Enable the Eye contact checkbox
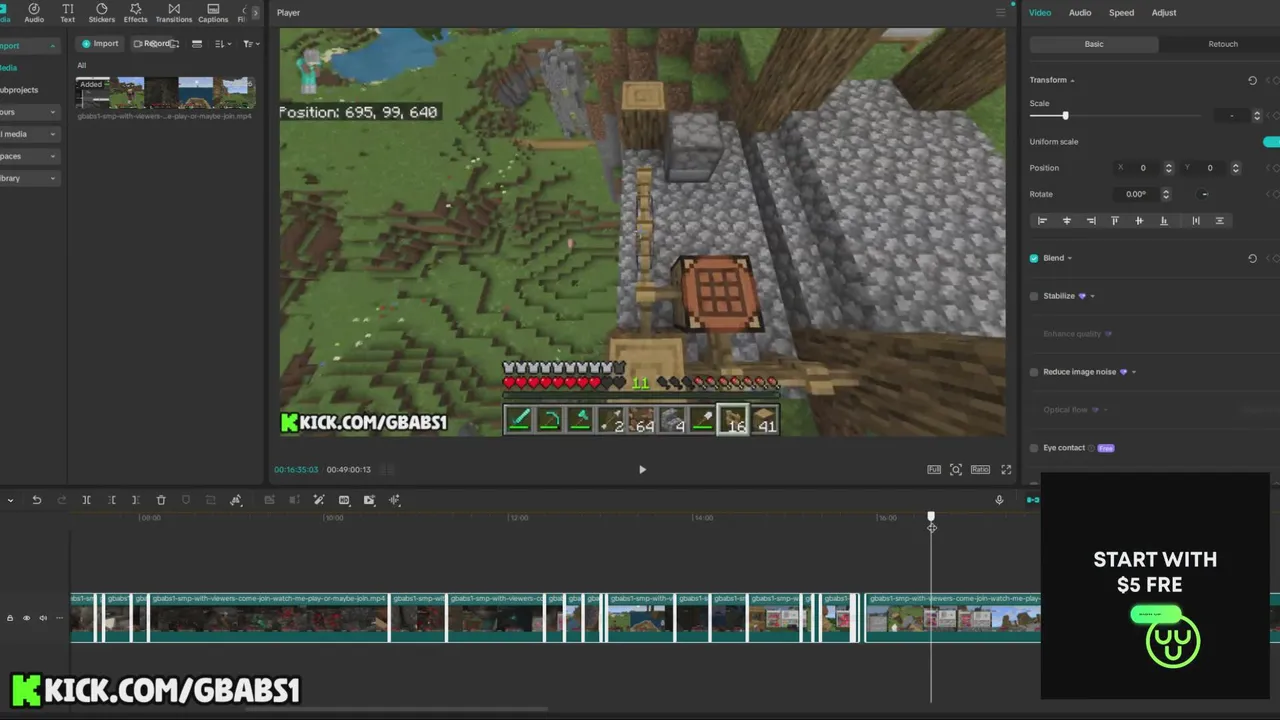The image size is (1280, 720). click(x=1034, y=448)
